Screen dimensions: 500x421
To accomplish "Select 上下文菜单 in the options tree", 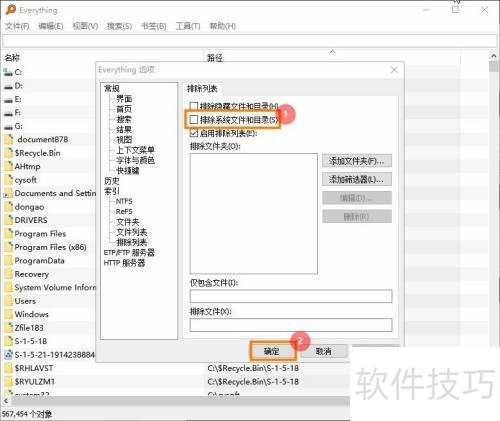I will pos(135,150).
